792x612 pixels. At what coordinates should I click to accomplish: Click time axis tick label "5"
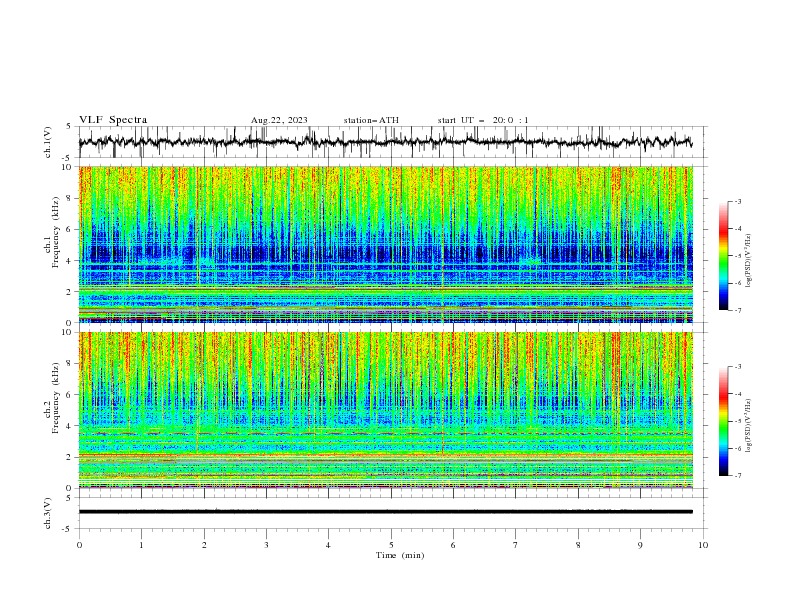pyautogui.click(x=391, y=545)
